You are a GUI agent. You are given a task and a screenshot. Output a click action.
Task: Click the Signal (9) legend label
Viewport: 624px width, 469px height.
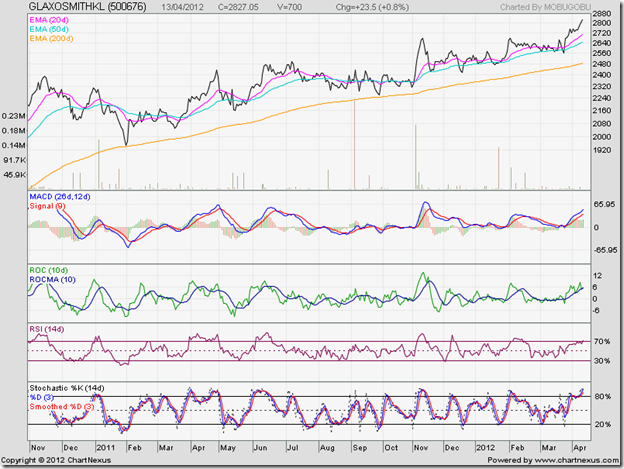(46, 207)
